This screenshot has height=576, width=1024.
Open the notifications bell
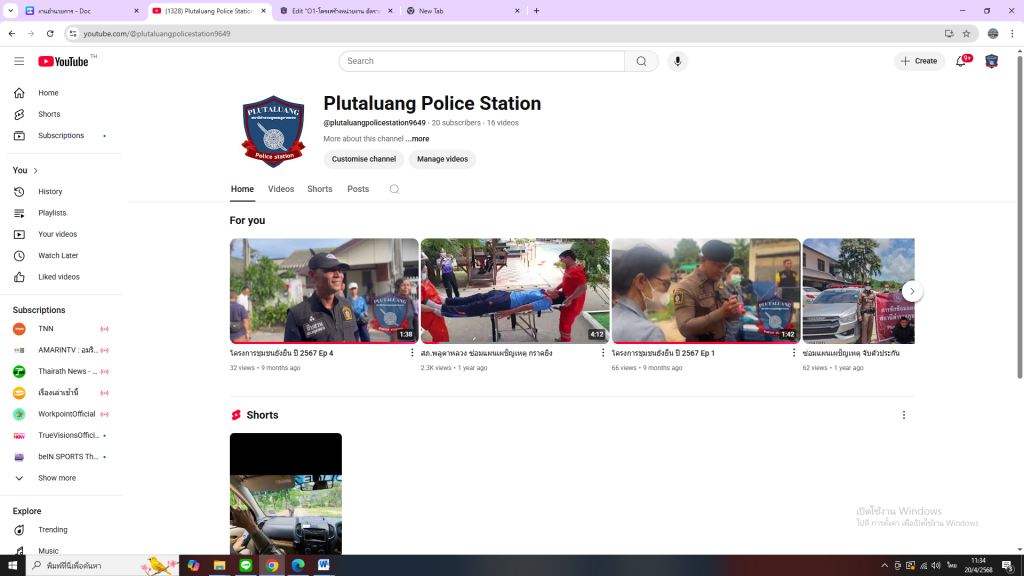pyautogui.click(x=961, y=61)
